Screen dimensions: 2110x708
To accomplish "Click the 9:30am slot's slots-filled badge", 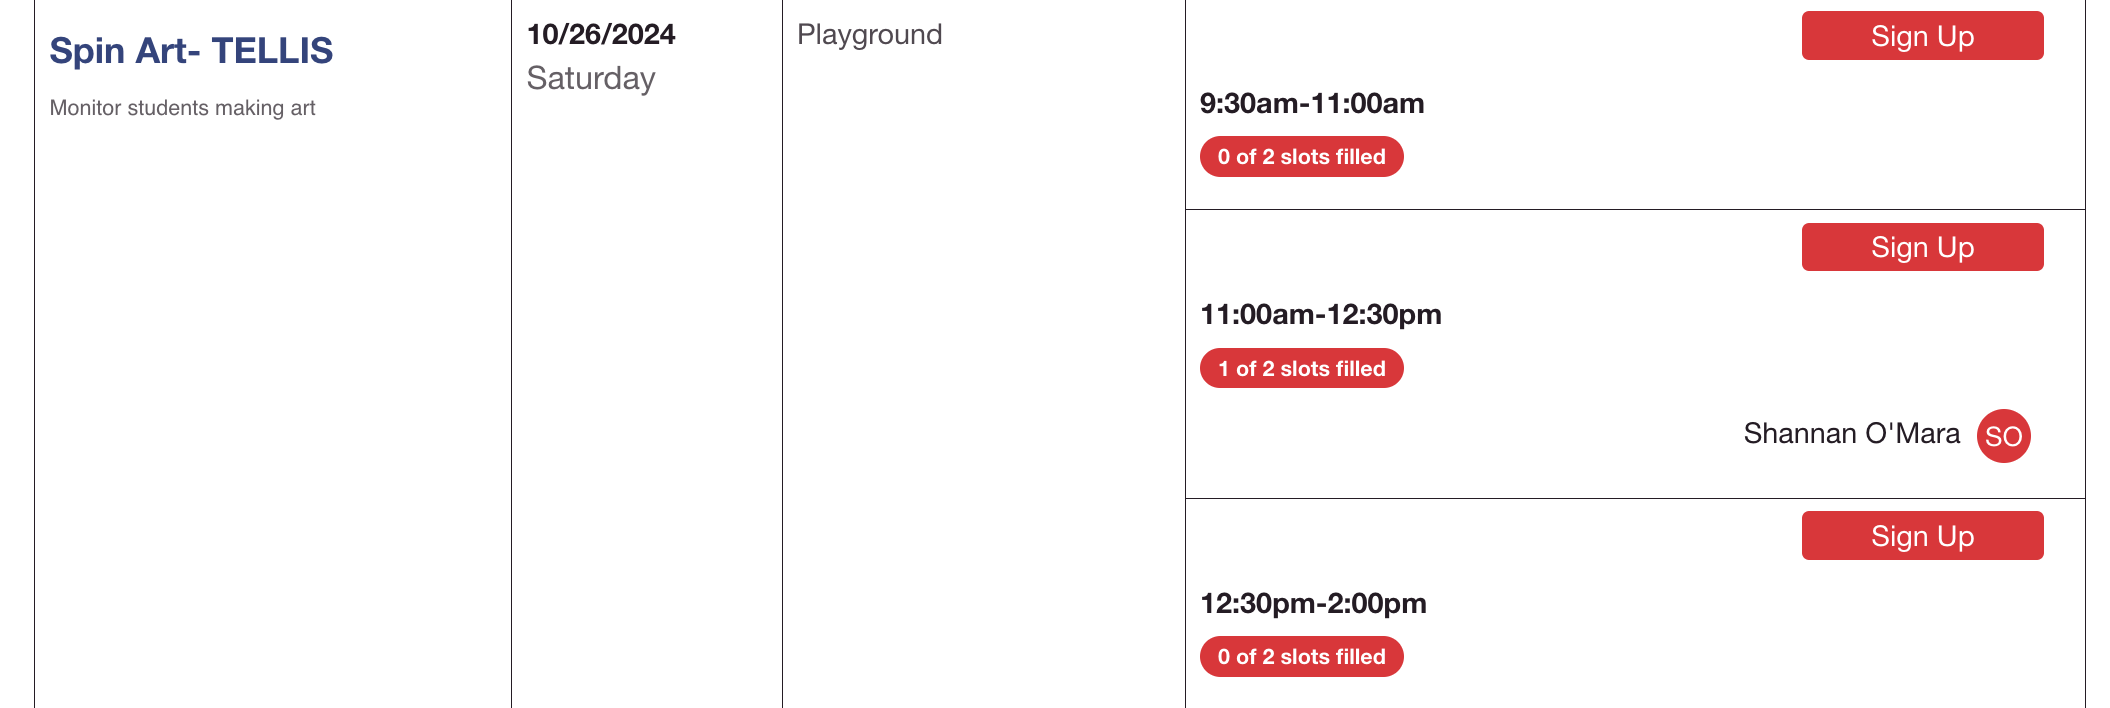I will point(1301,157).
